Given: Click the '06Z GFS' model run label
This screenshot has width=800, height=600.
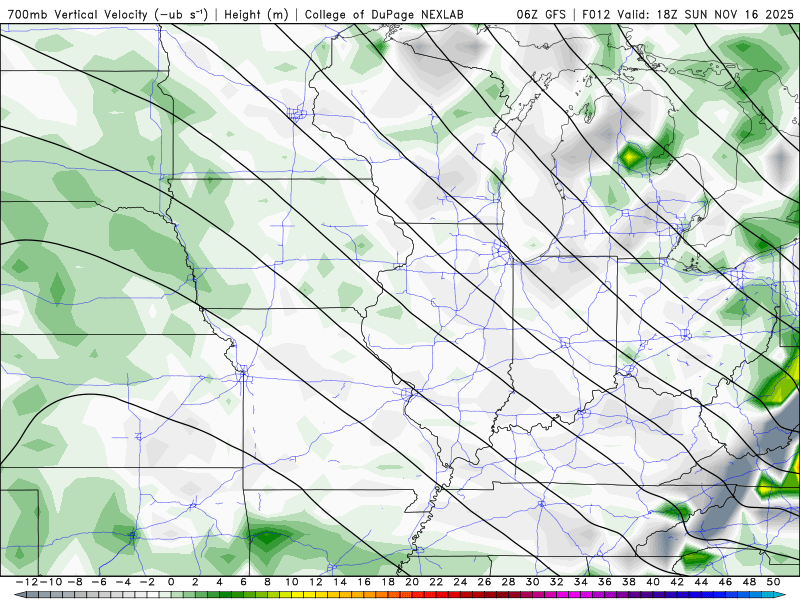Looking at the screenshot, I should click(x=541, y=15).
